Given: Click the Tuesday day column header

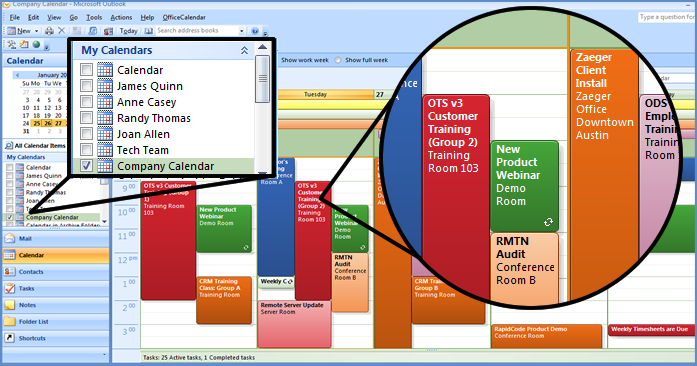Looking at the screenshot, I should coord(326,94).
